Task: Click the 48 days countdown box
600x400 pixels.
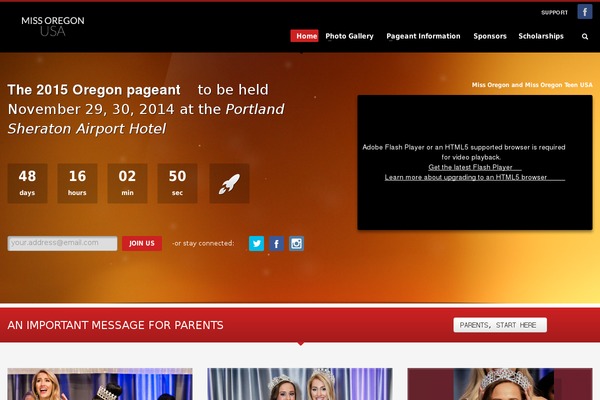Action: click(x=28, y=183)
